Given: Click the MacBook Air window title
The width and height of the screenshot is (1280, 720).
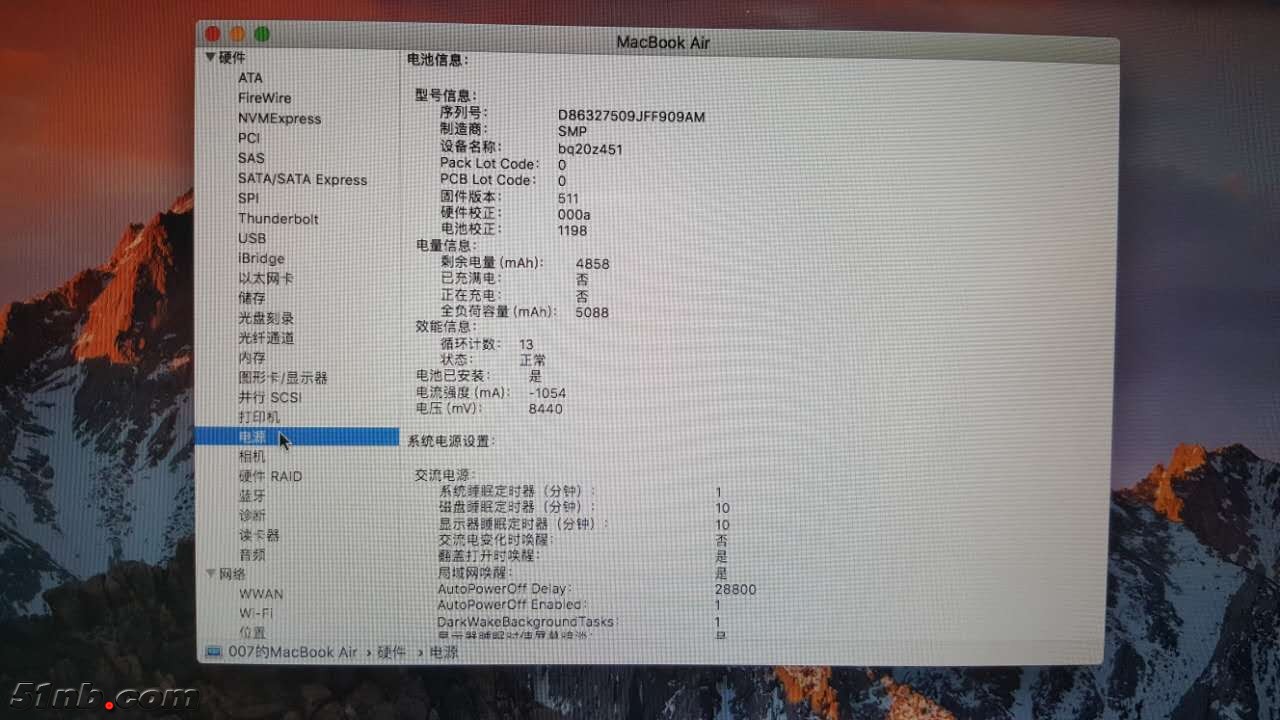Looking at the screenshot, I should 663,42.
